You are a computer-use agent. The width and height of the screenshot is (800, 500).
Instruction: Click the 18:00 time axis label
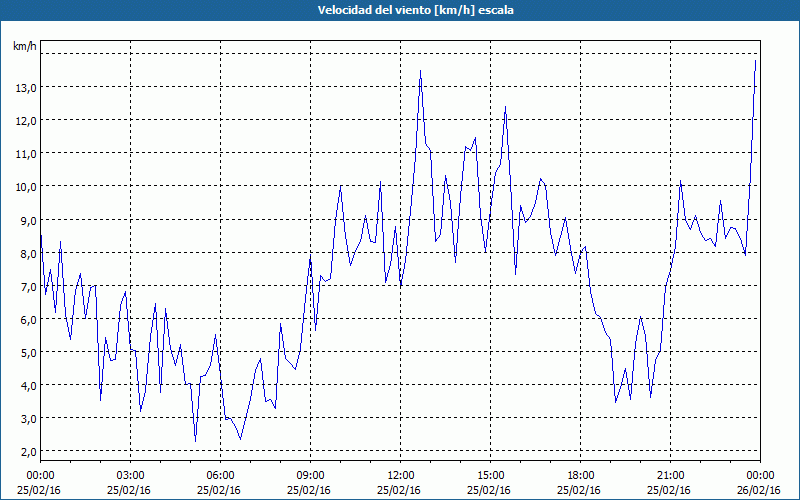click(580, 476)
